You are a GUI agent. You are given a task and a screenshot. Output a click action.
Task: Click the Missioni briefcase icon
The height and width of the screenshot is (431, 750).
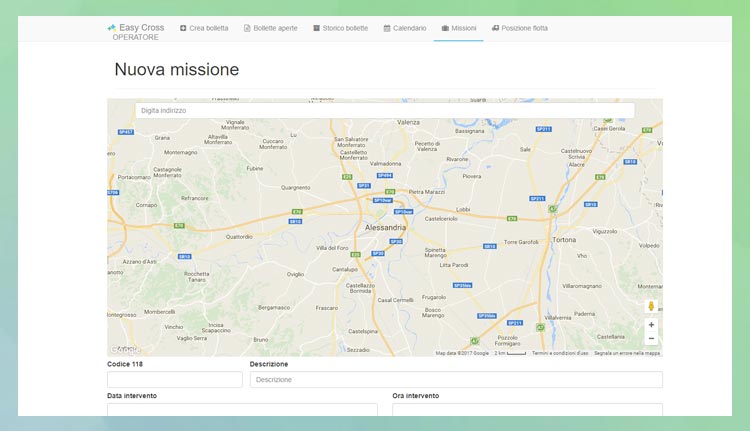[445, 28]
